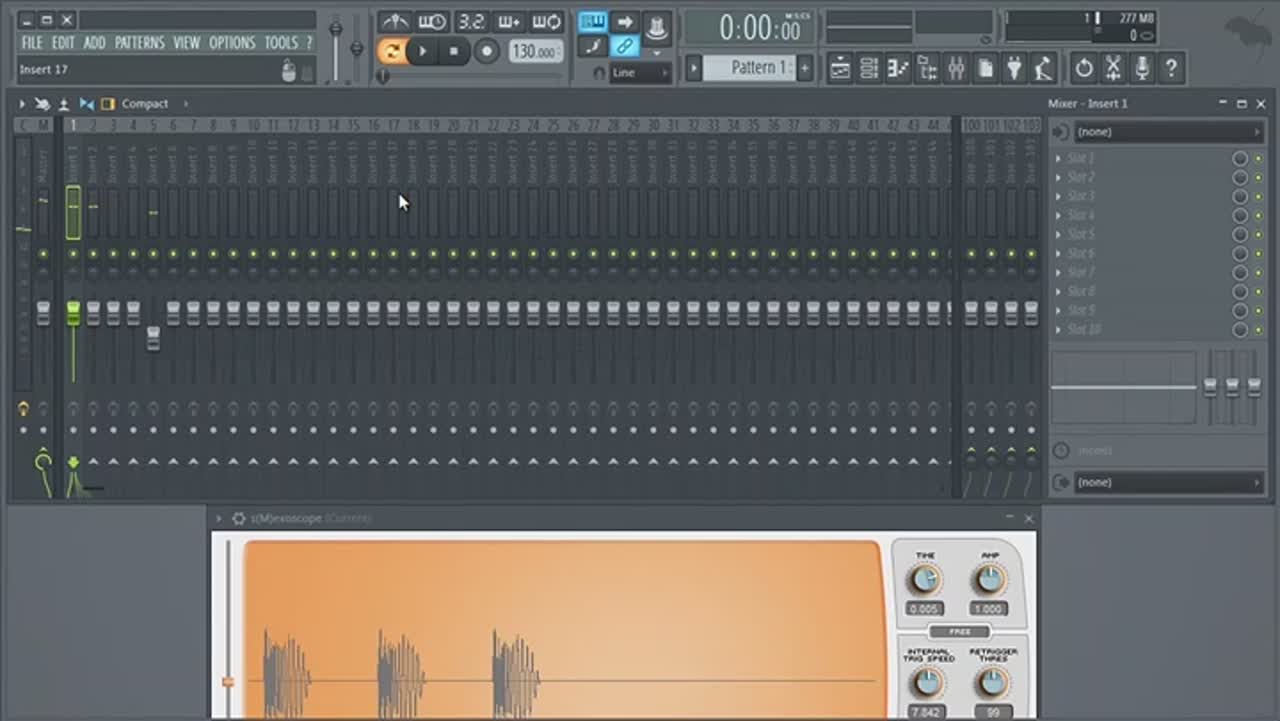Open the PATTERNS menu

pyautogui.click(x=140, y=43)
